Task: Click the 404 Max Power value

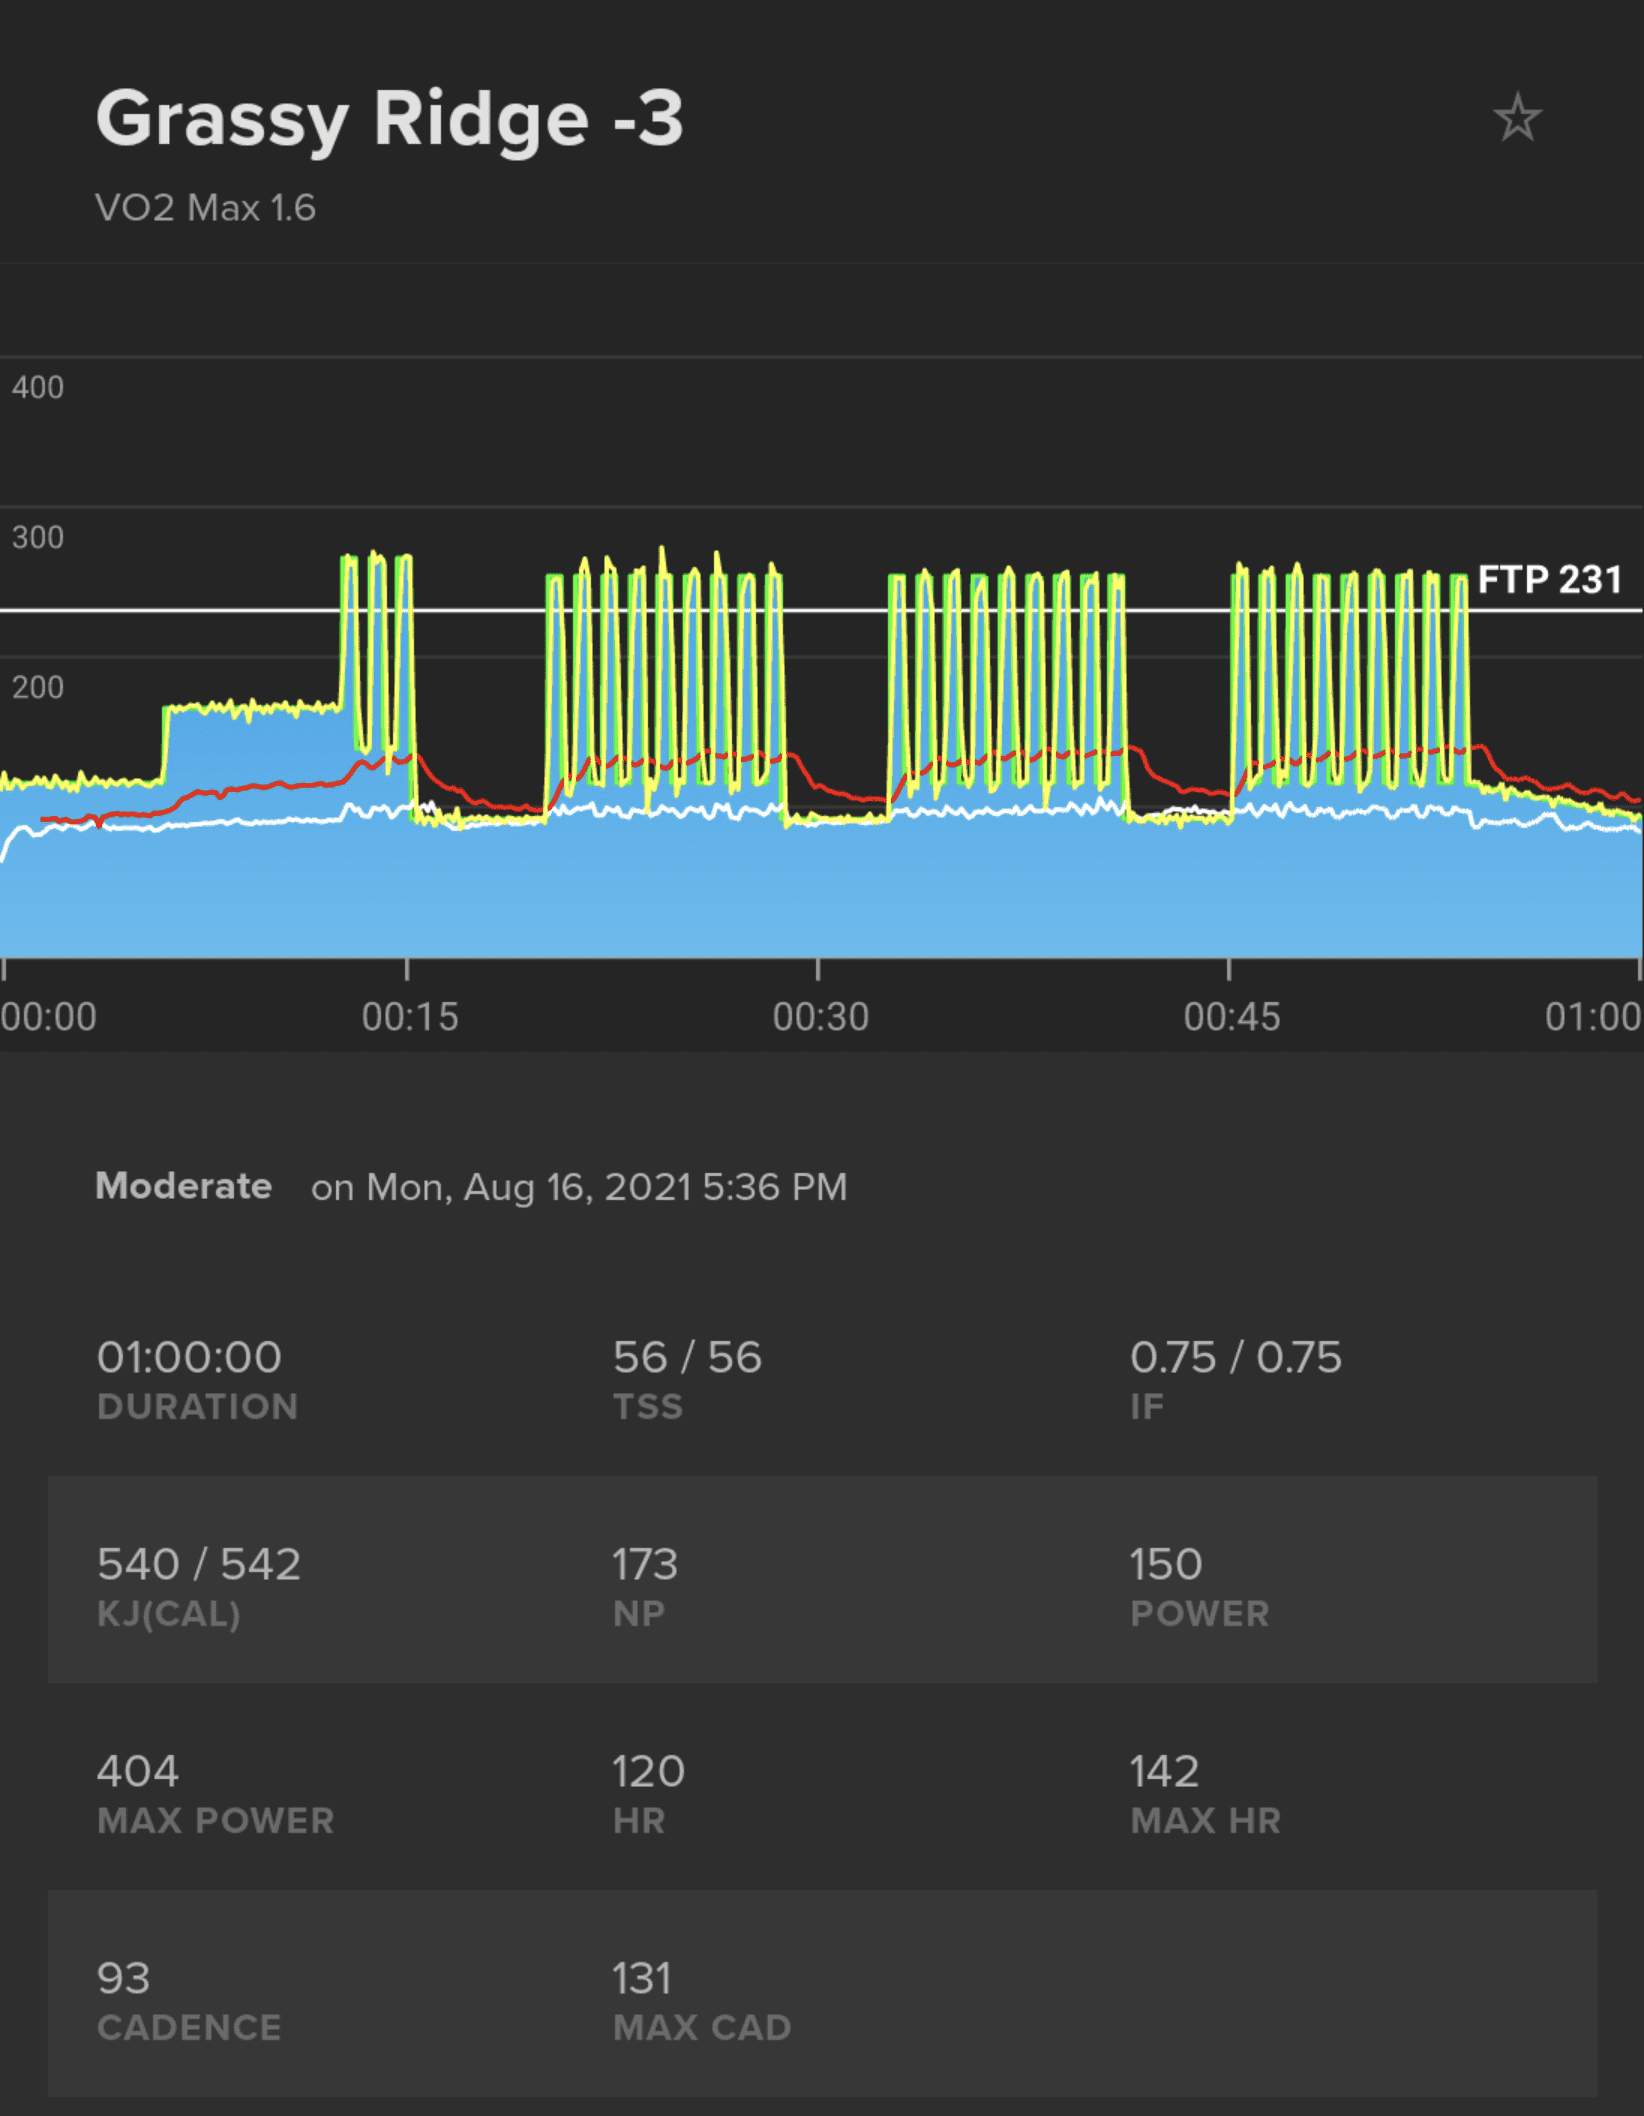Action: pos(138,1772)
